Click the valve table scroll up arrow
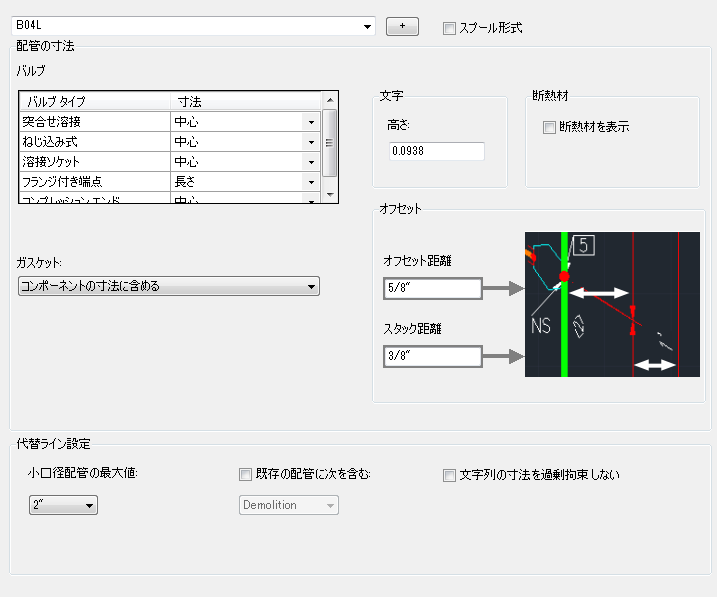 click(330, 100)
